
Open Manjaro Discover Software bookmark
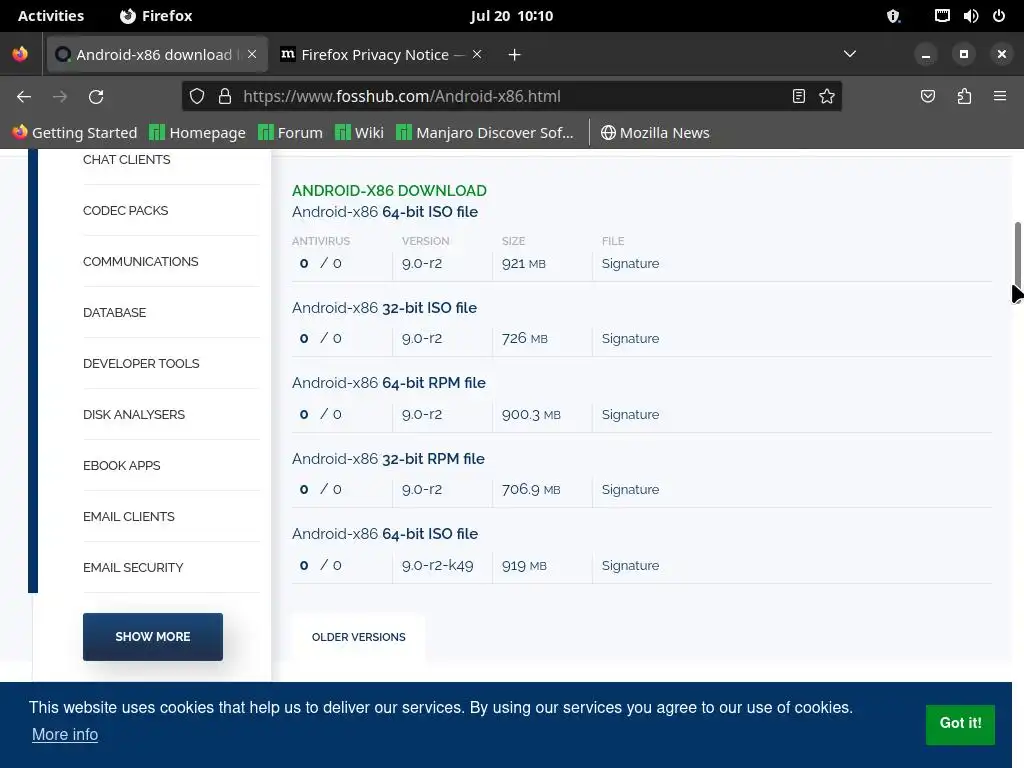485,133
